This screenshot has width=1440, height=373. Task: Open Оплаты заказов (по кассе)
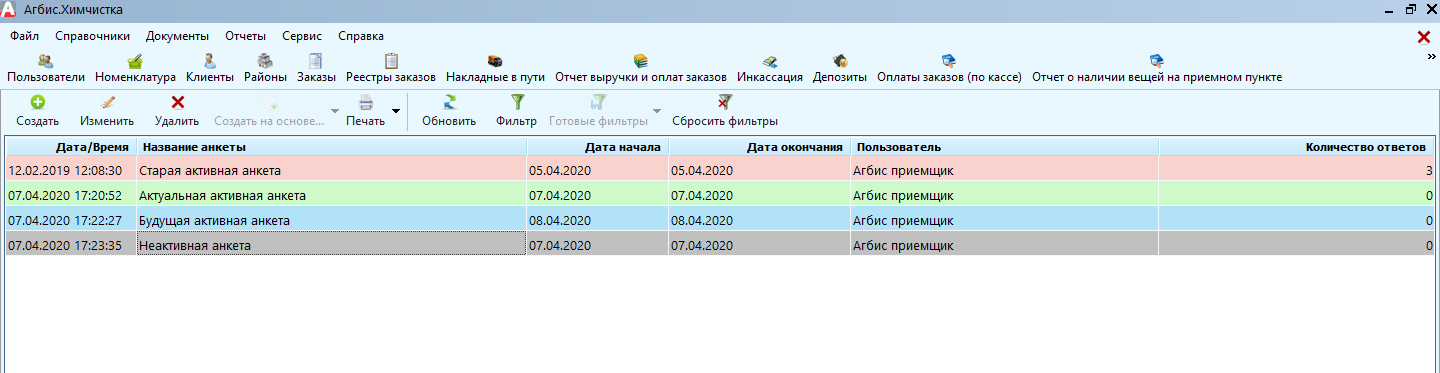point(949,68)
